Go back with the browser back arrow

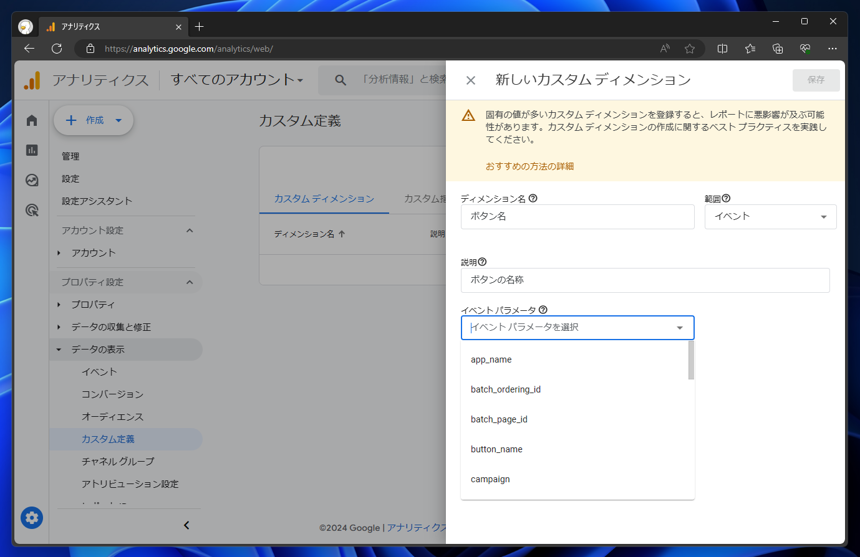tap(29, 49)
